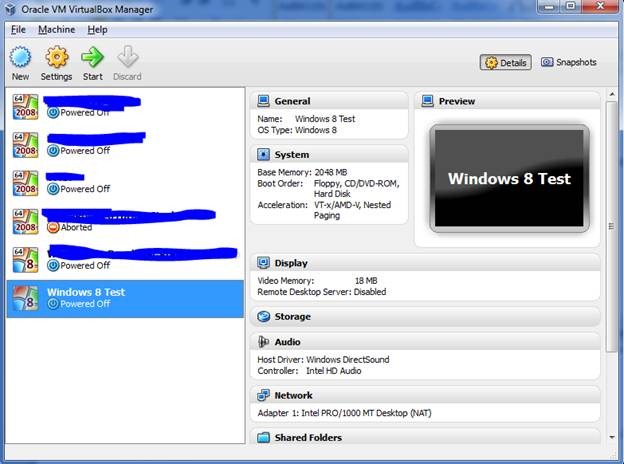Click the Windows 8 Test preview thumbnail
The image size is (624, 464).
pyautogui.click(x=509, y=178)
